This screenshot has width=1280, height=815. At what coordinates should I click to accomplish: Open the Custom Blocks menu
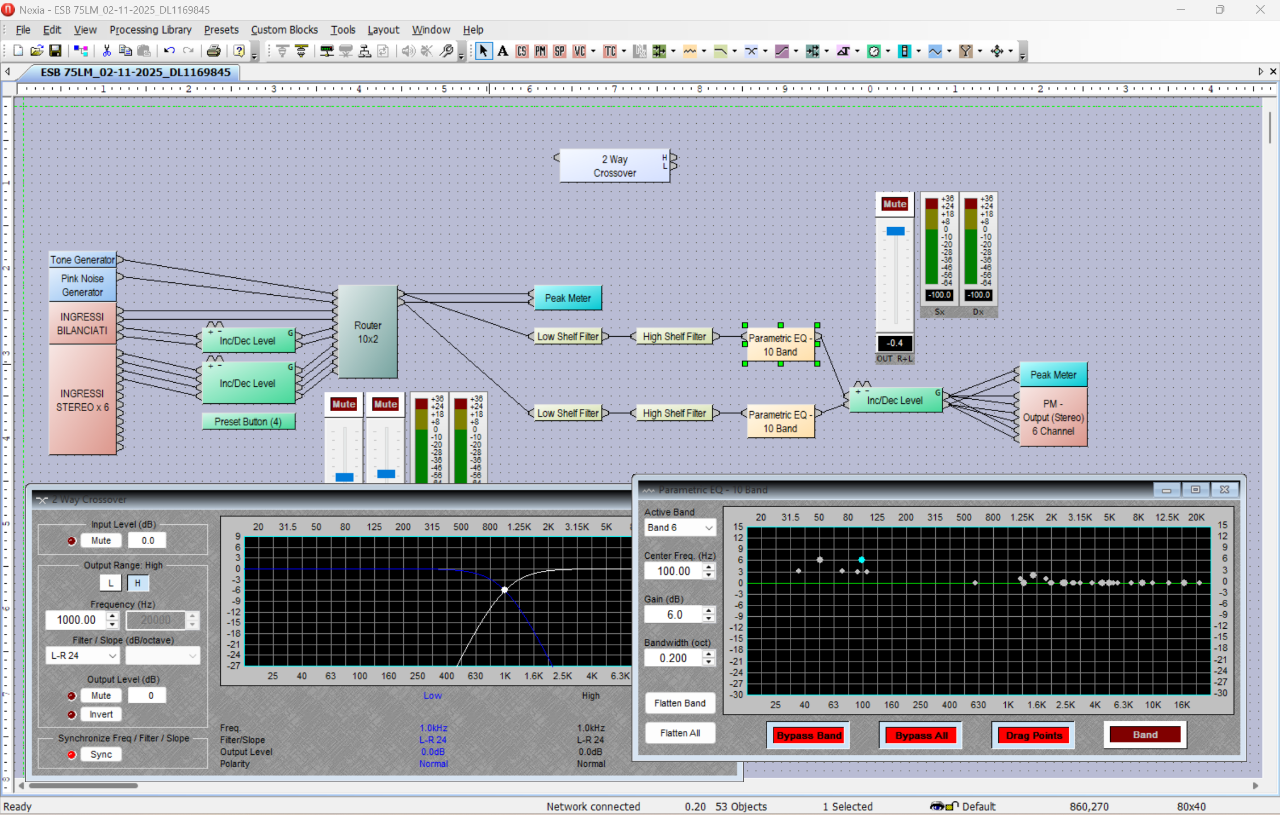(x=283, y=30)
